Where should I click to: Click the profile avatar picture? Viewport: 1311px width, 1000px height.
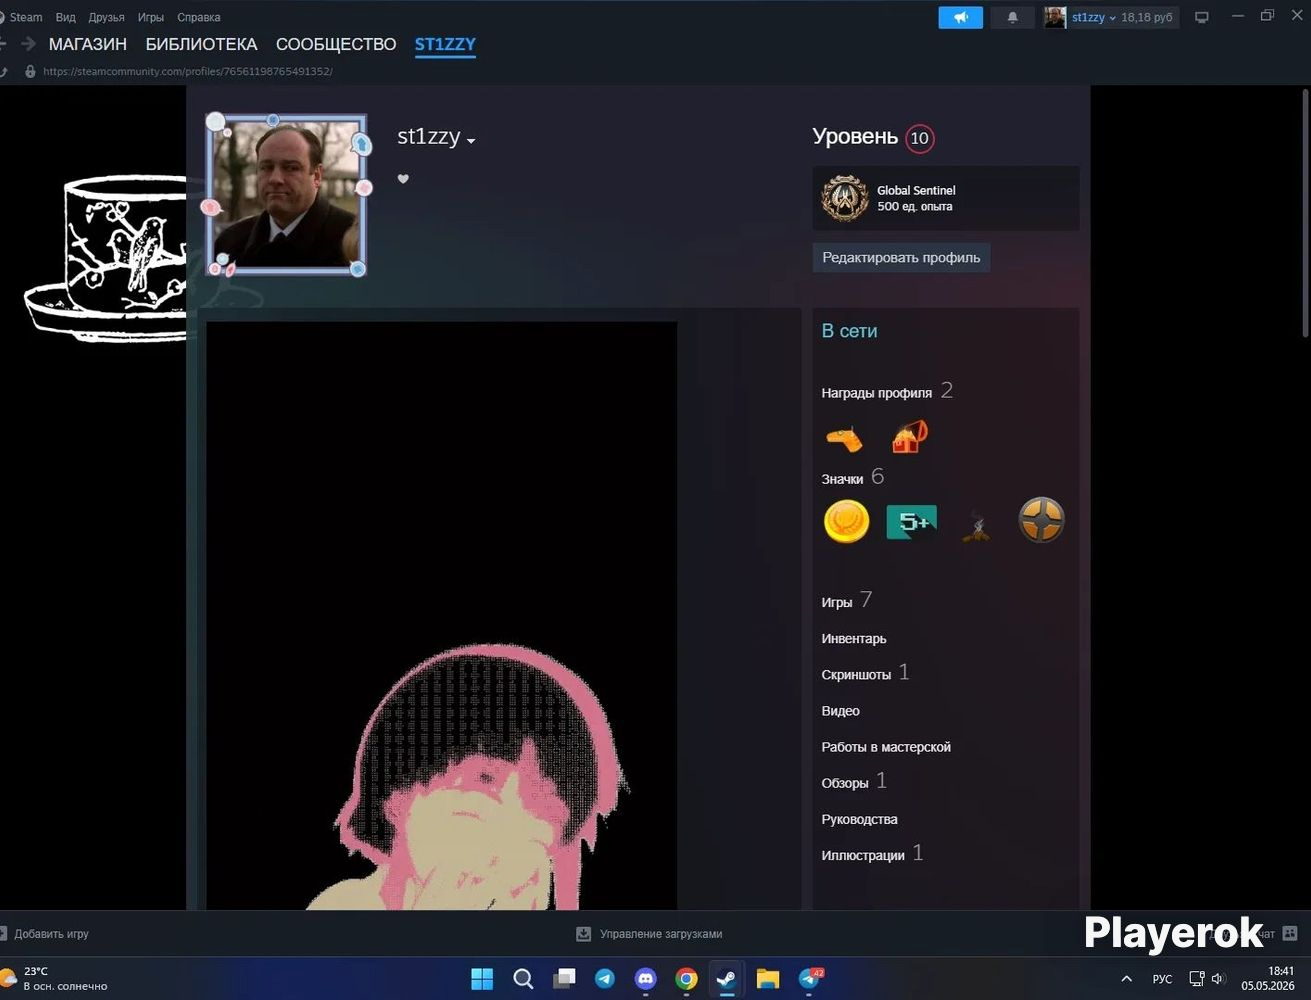pyautogui.click(x=288, y=195)
